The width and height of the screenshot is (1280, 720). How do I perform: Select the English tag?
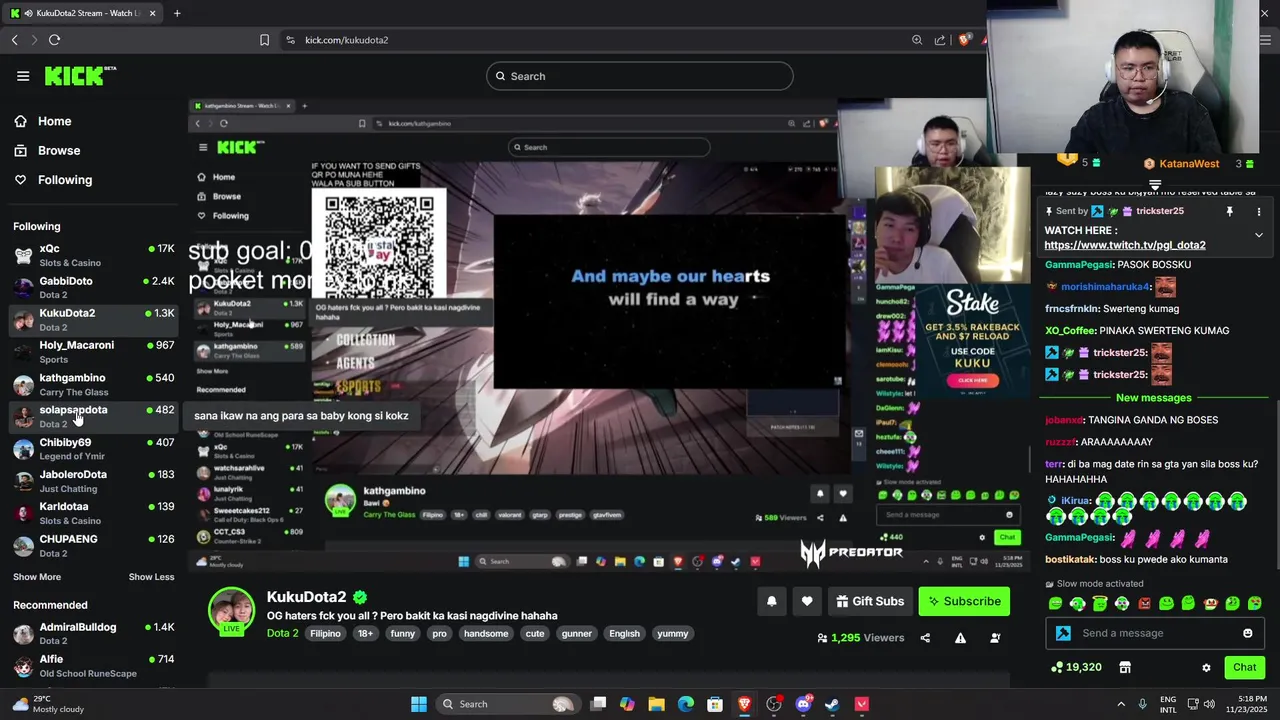[x=624, y=633]
